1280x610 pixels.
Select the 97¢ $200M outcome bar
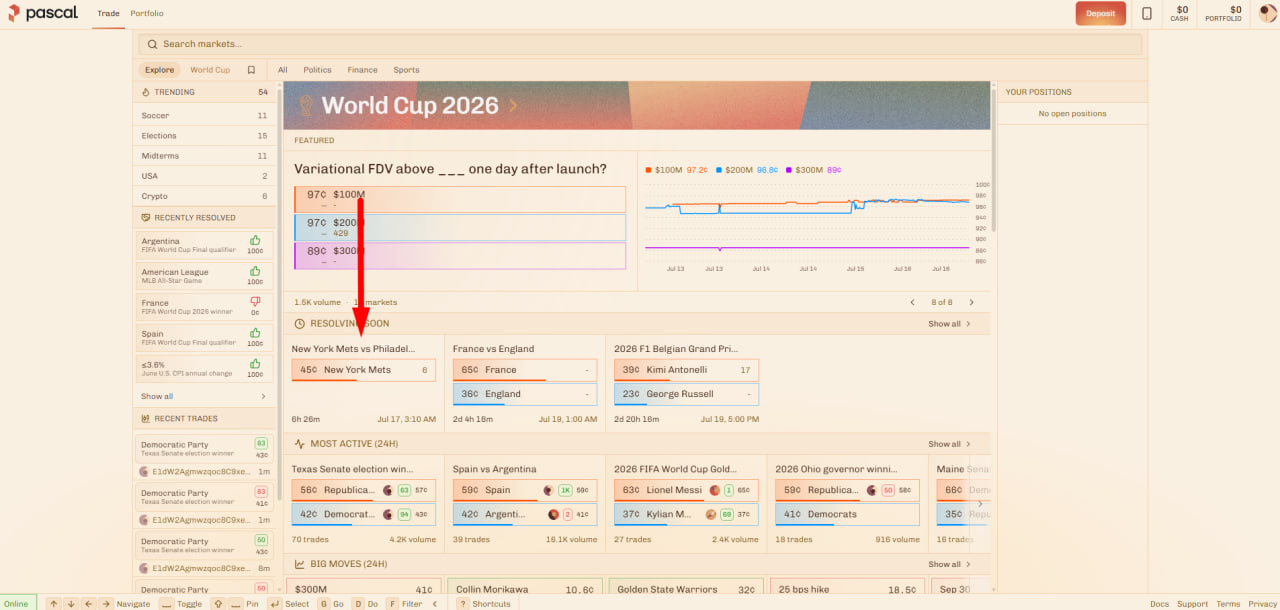(460, 227)
